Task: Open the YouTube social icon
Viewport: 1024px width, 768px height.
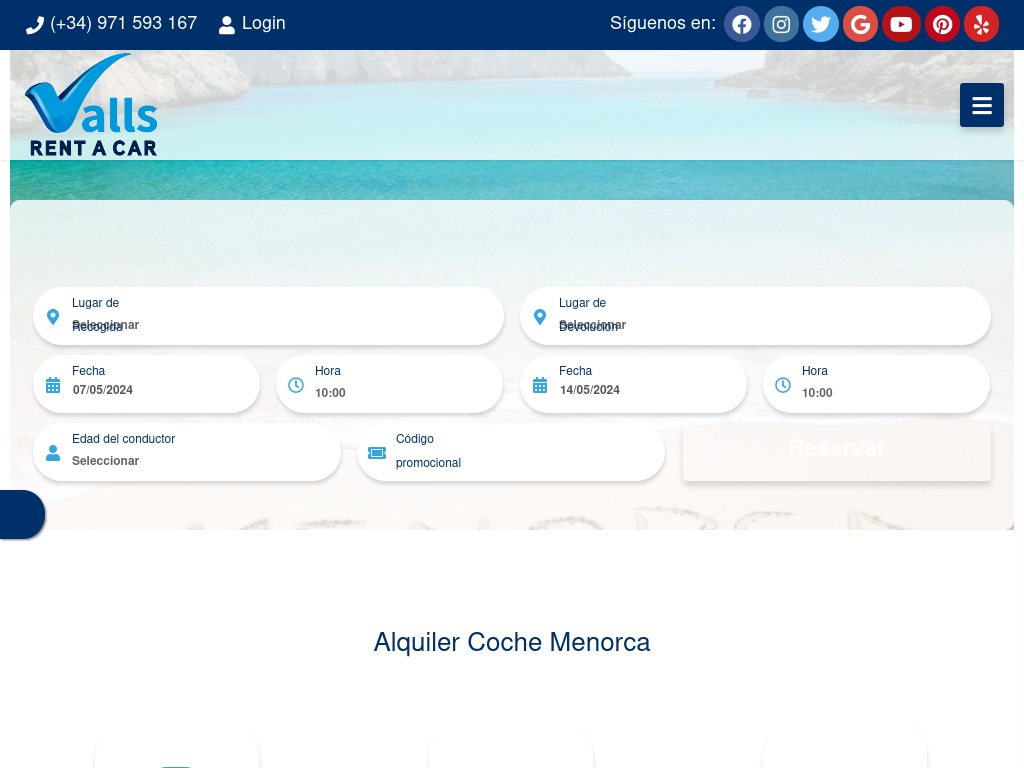Action: tap(901, 25)
